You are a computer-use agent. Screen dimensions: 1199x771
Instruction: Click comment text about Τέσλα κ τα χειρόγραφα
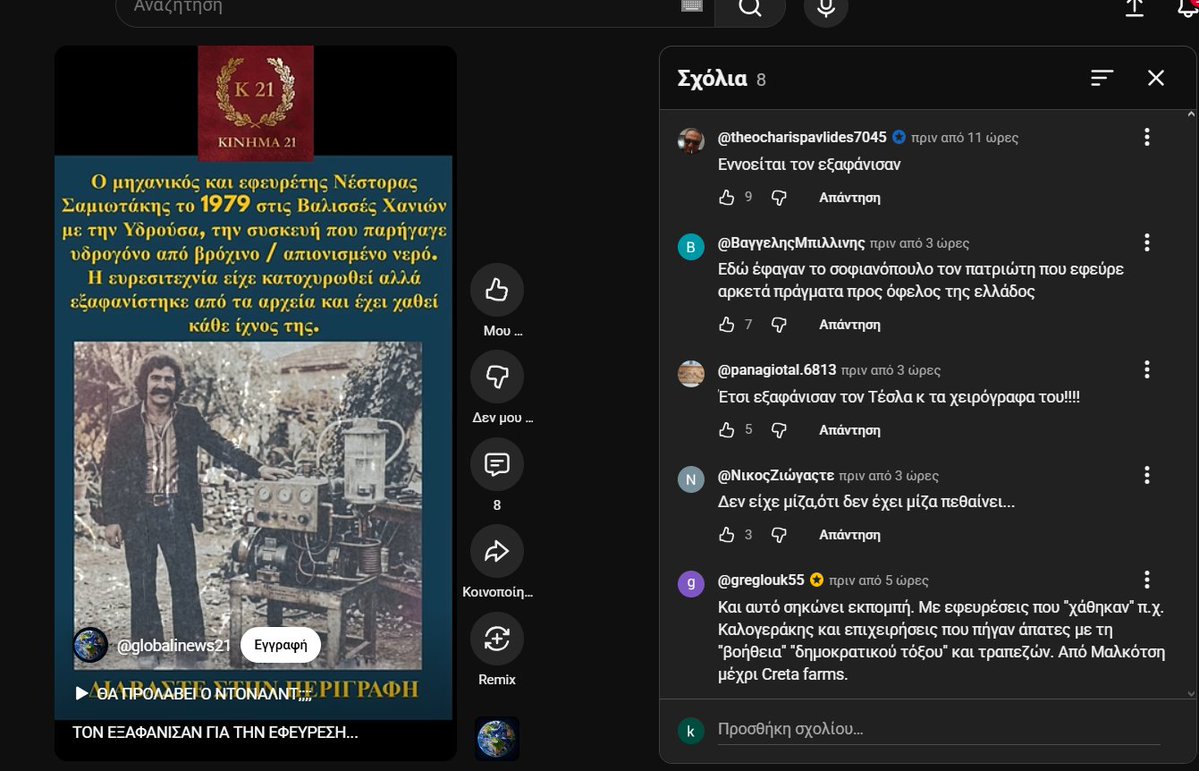click(x=898, y=397)
